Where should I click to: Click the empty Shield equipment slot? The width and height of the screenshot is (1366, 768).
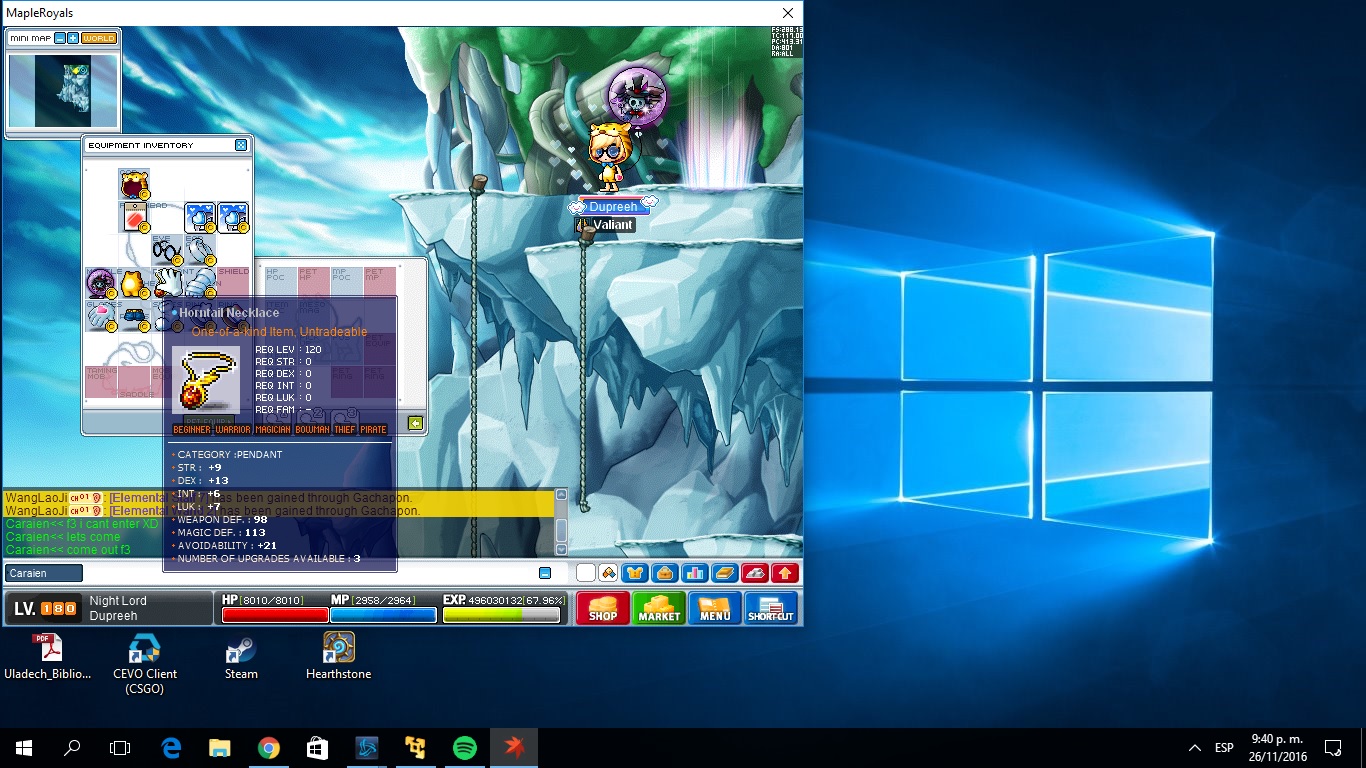(233, 283)
